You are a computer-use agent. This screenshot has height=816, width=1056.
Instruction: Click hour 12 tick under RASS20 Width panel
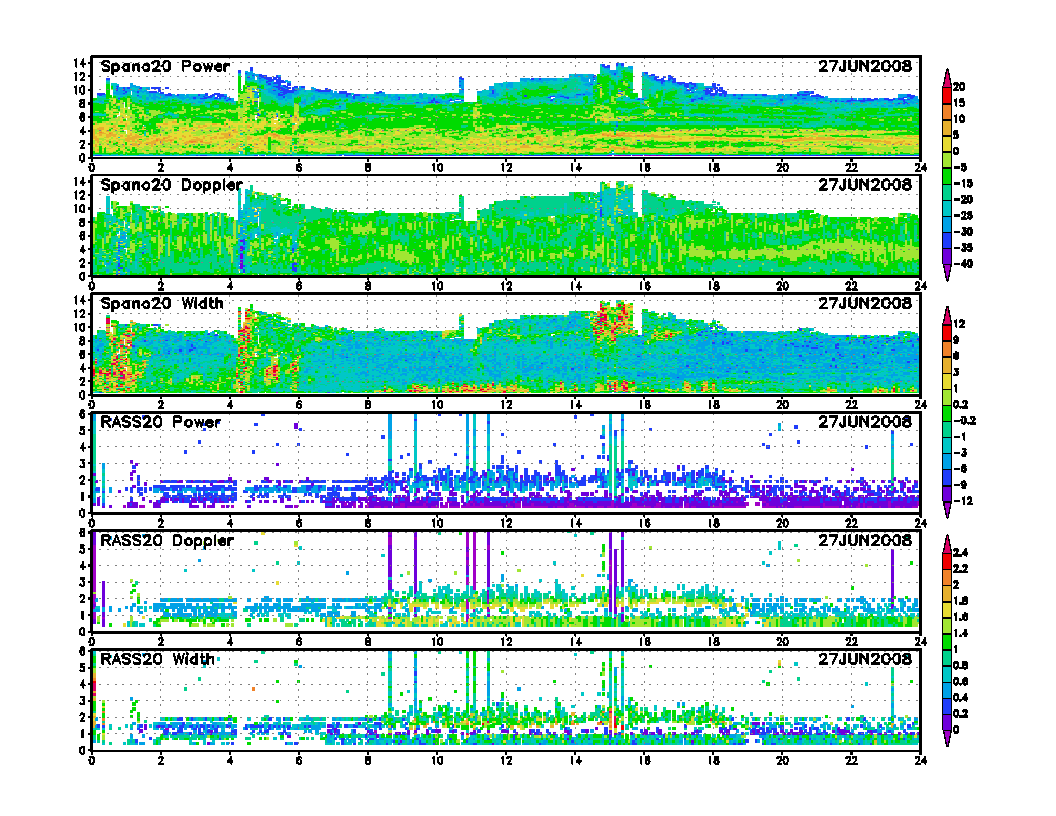506,759
